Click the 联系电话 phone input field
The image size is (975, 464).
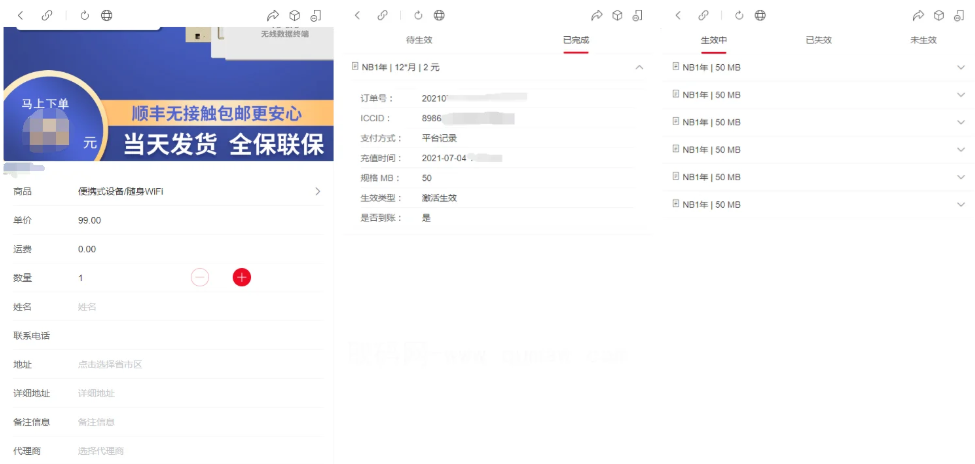pyautogui.click(x=199, y=336)
